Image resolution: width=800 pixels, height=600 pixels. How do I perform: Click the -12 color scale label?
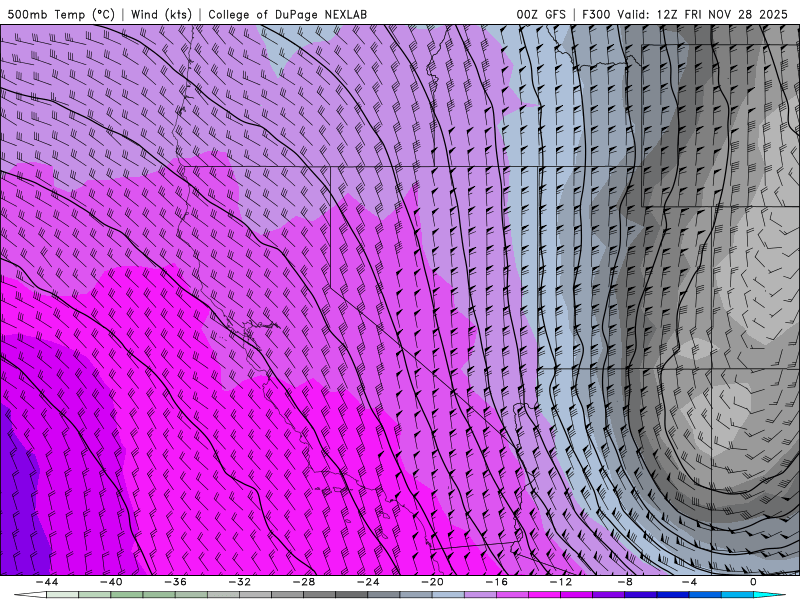coord(561,582)
